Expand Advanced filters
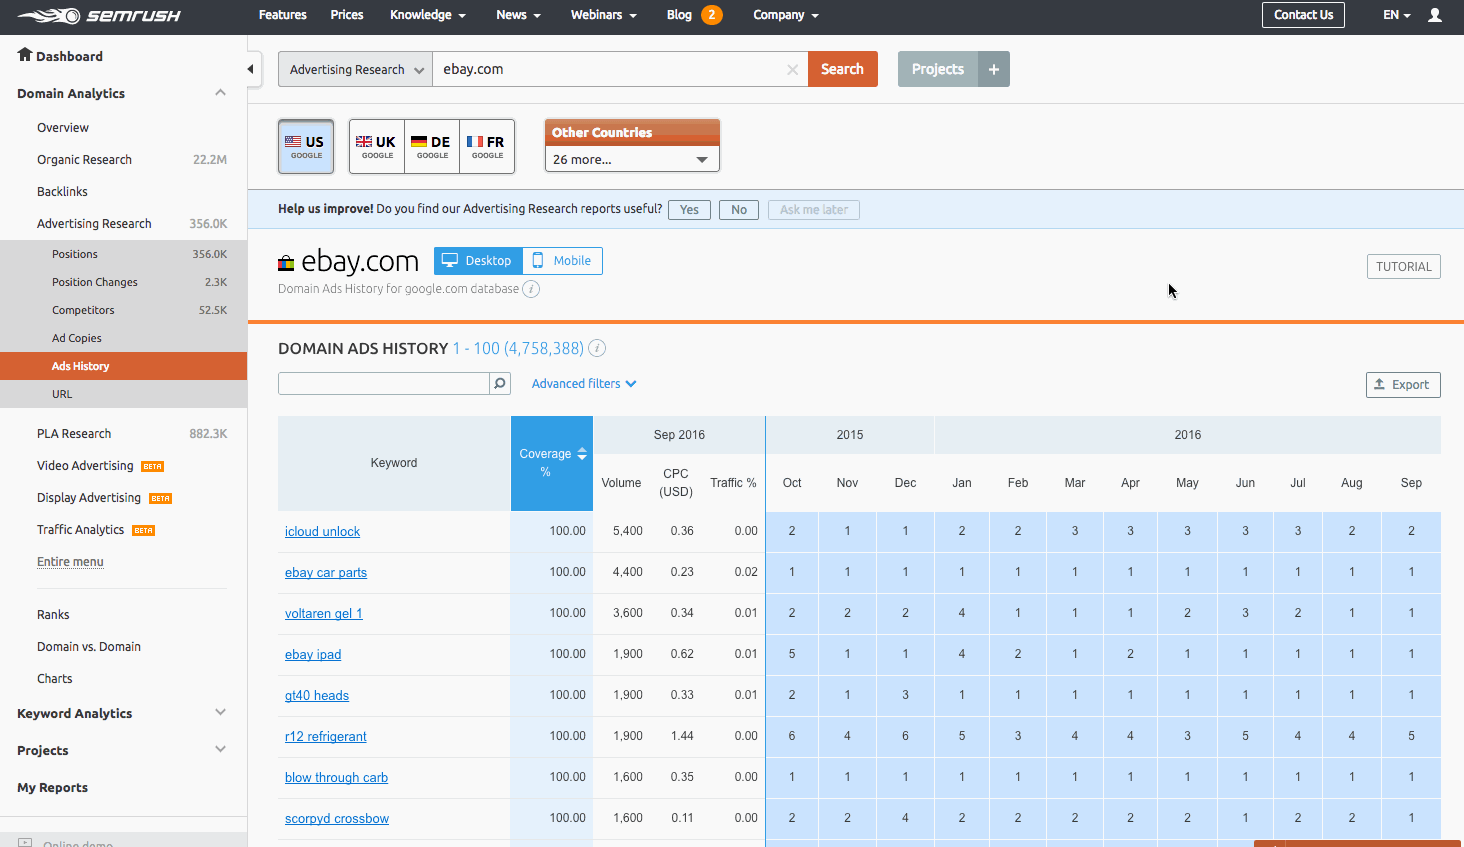The image size is (1464, 847). [584, 384]
